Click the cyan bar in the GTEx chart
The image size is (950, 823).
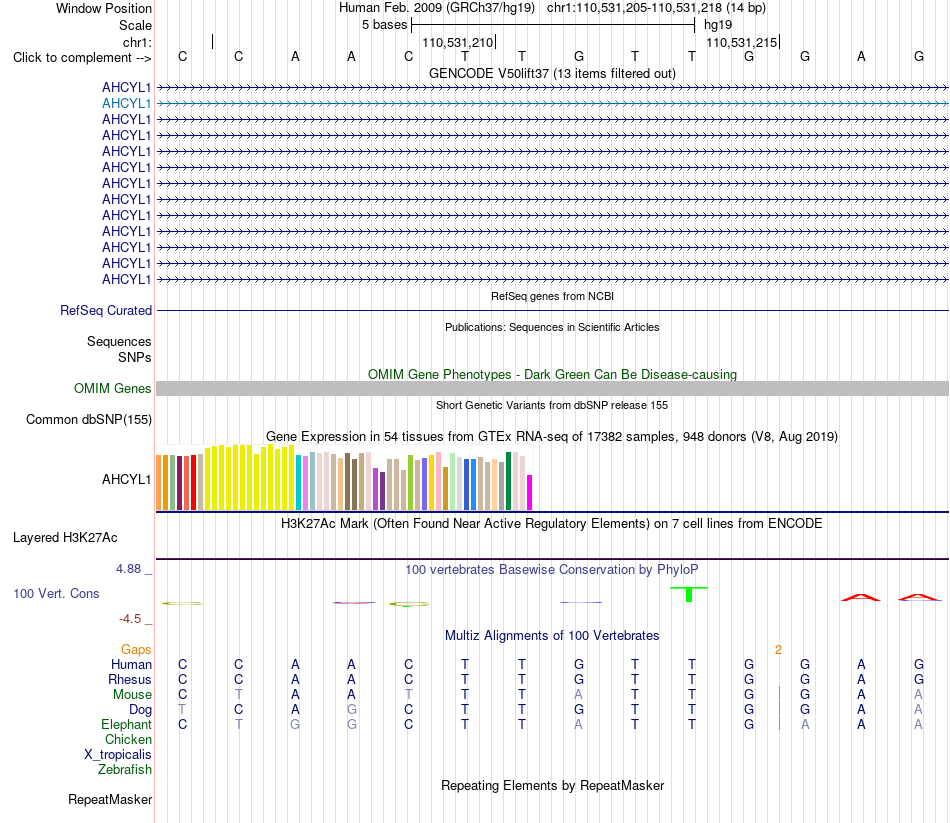point(299,482)
